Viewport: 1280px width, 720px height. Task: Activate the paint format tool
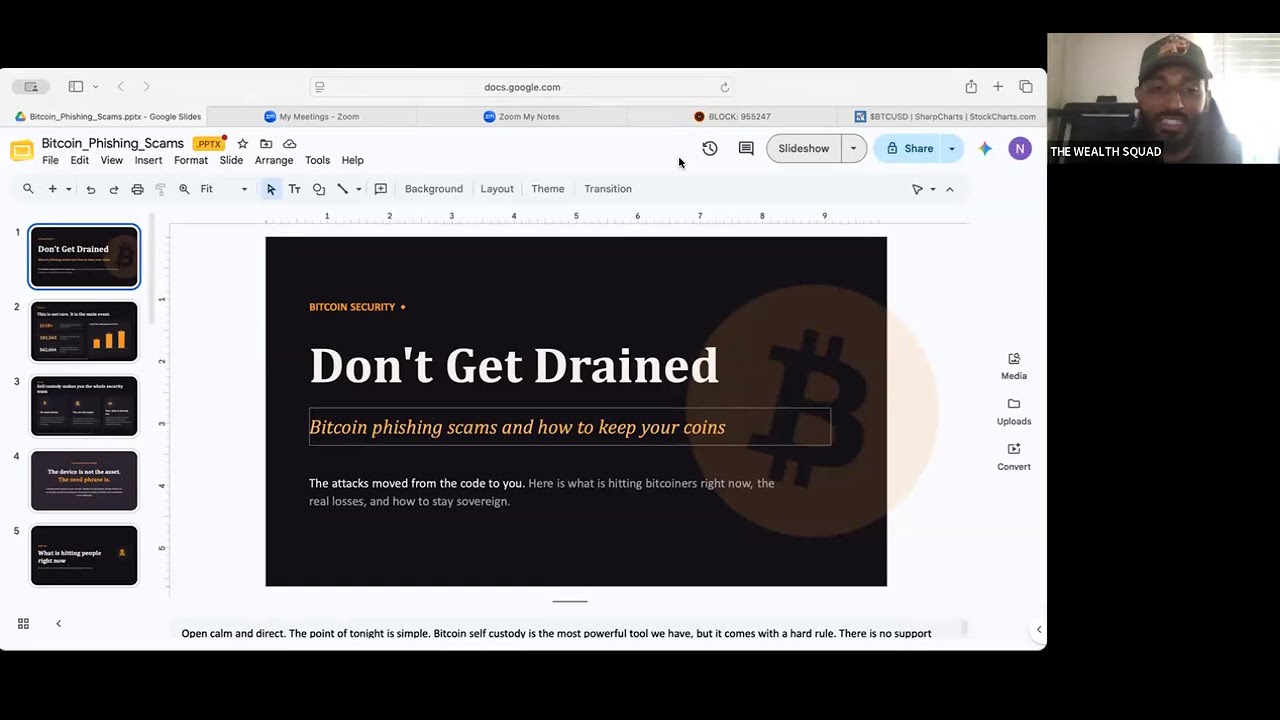(160, 189)
